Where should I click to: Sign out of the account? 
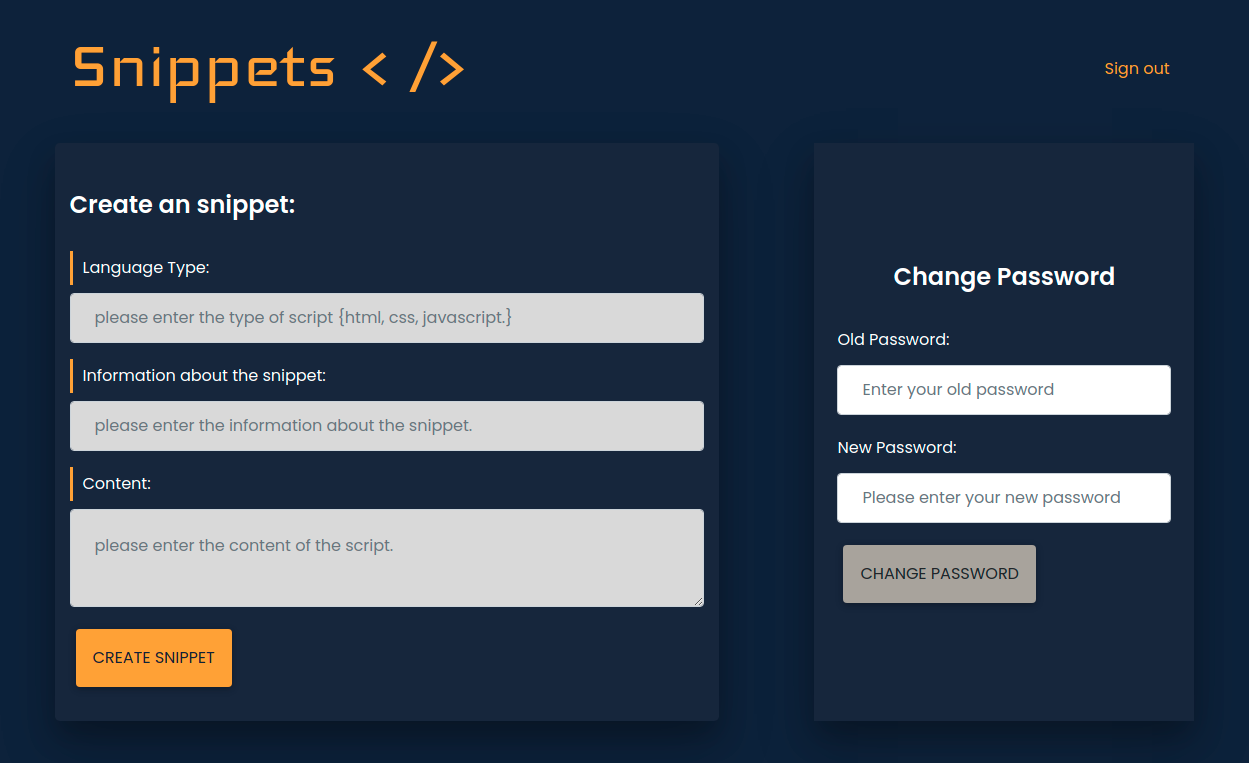click(x=1137, y=68)
